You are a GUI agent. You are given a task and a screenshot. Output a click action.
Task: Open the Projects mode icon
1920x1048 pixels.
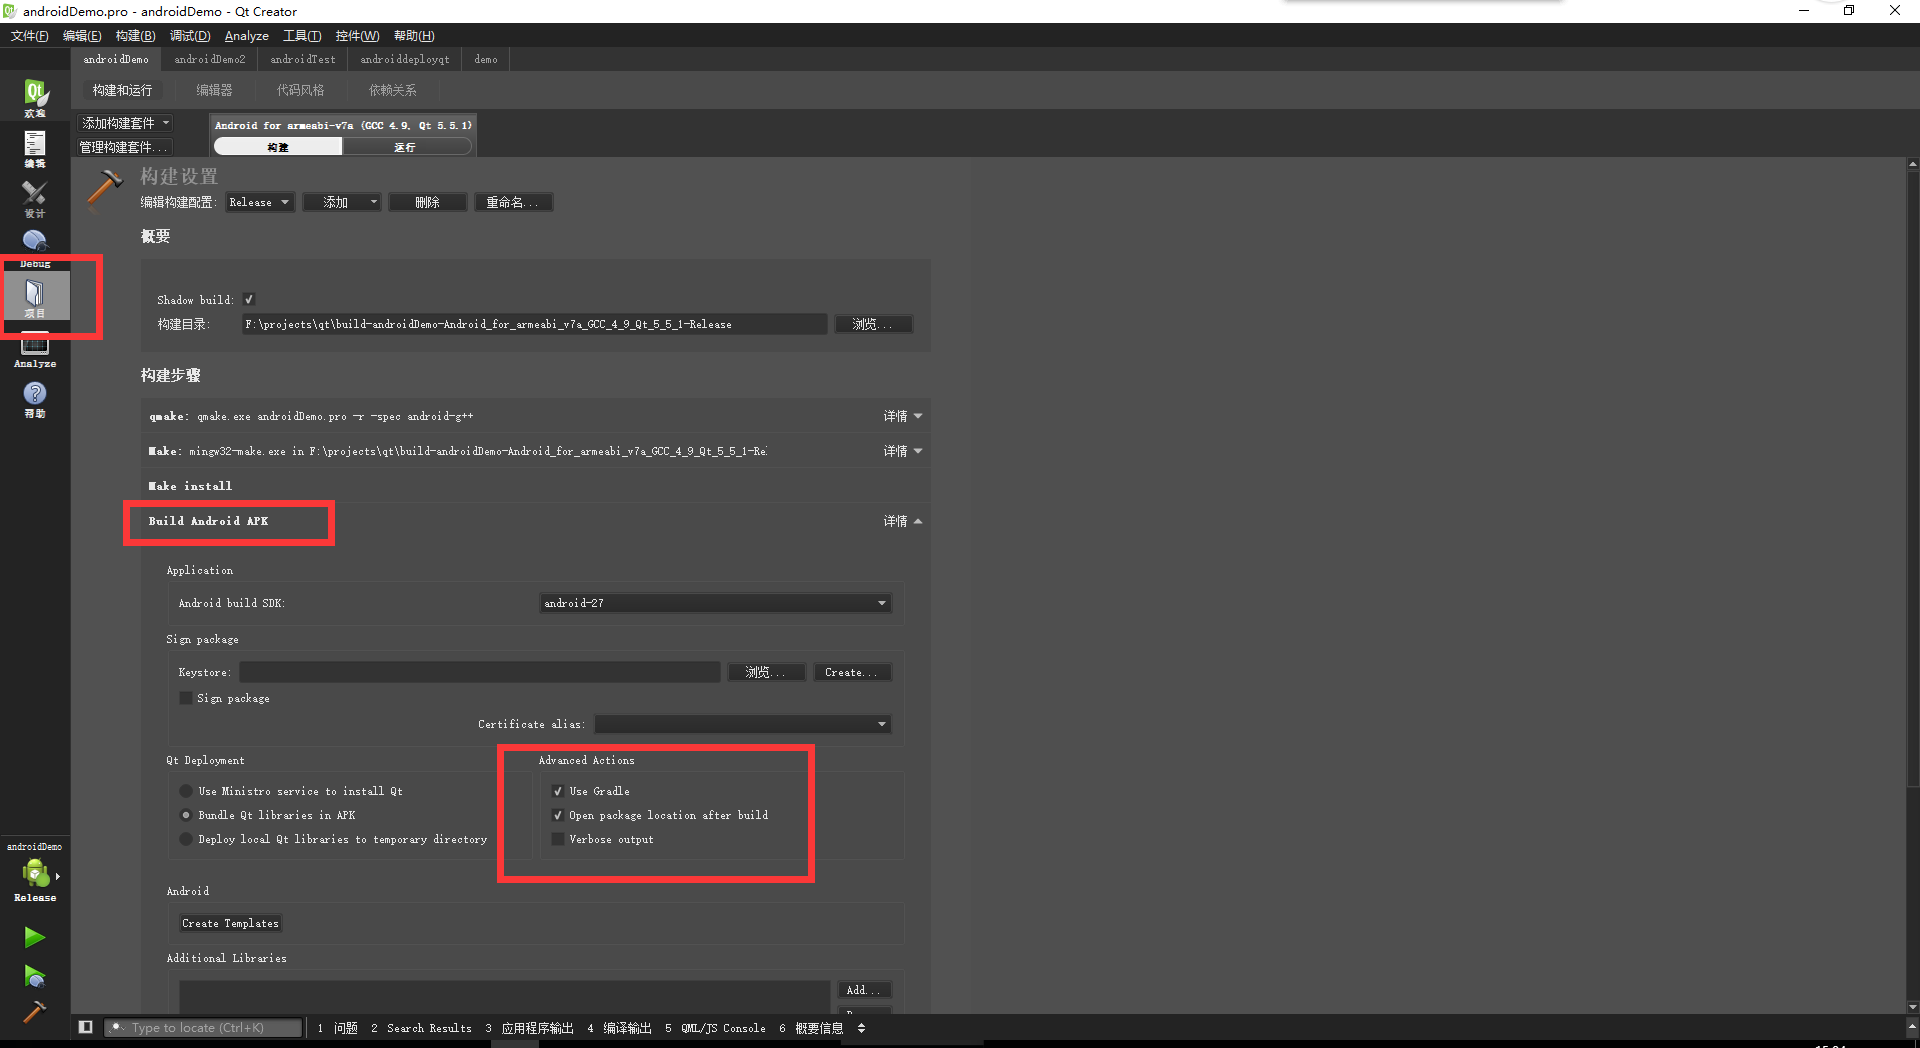coord(35,298)
